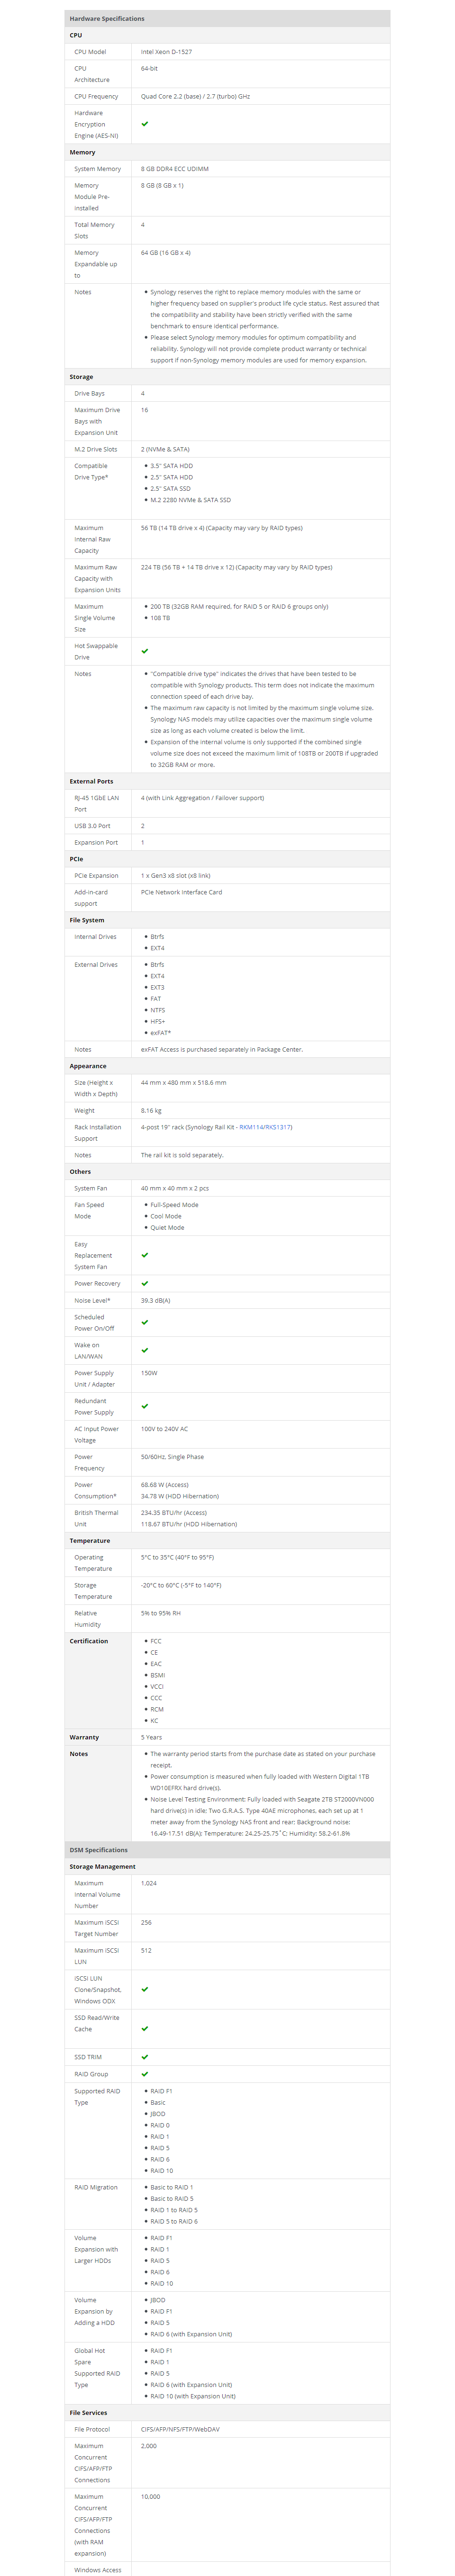Select the 100V to 240V AC value
Viewport: 455px width, 2576px height.
click(165, 1429)
